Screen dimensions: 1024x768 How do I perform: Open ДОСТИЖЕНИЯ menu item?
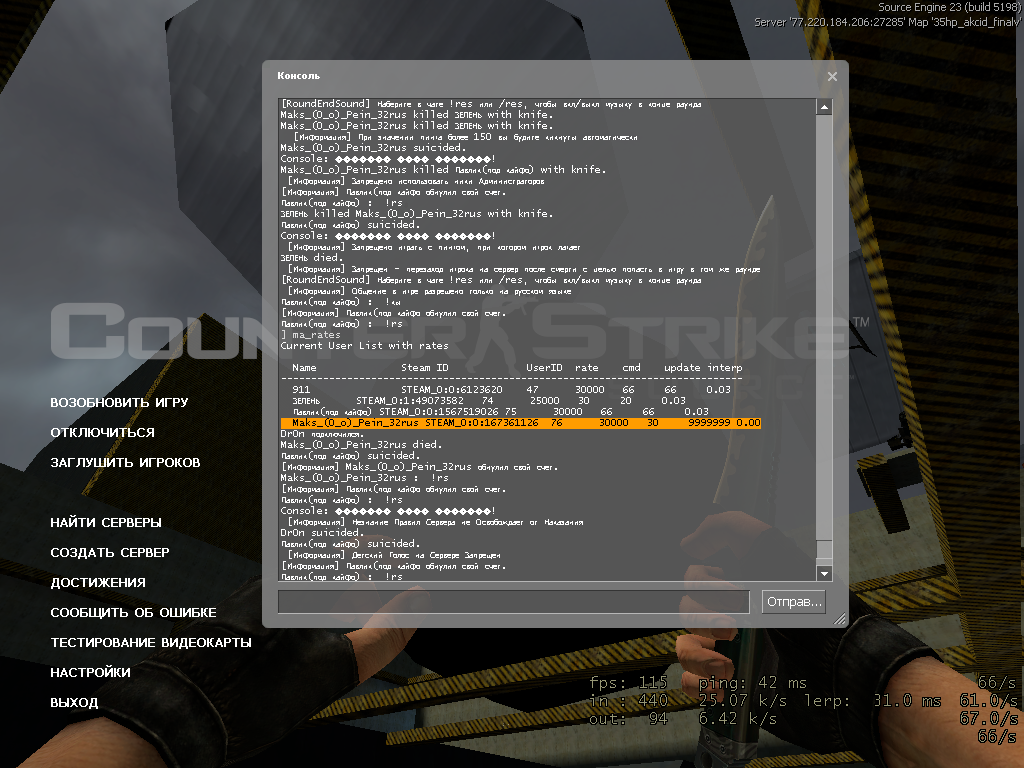tap(98, 583)
